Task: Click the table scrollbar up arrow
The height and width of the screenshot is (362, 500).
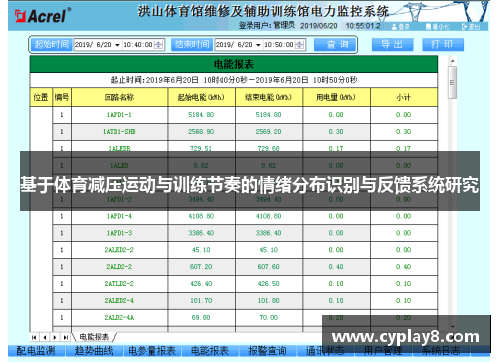Action: tap(453, 61)
